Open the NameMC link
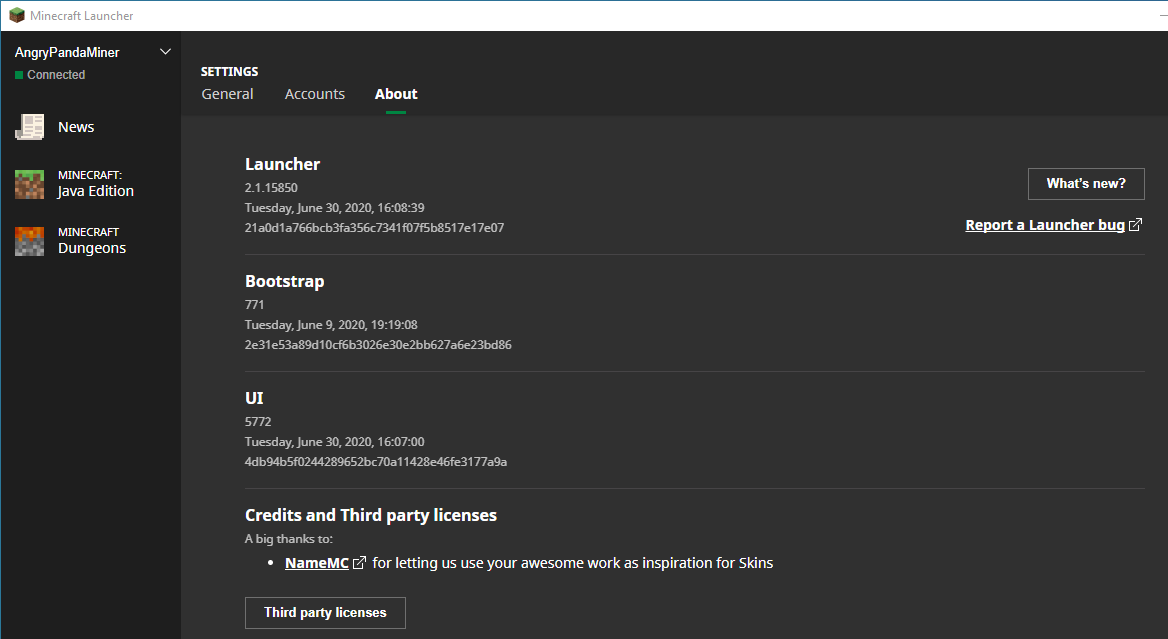1168x639 pixels. (x=317, y=563)
